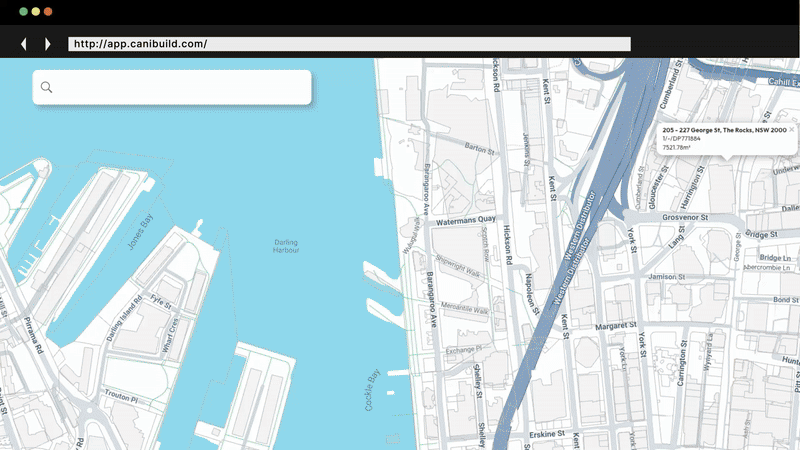
Task: Select the Cockle Bay label on map
Action: click(367, 383)
